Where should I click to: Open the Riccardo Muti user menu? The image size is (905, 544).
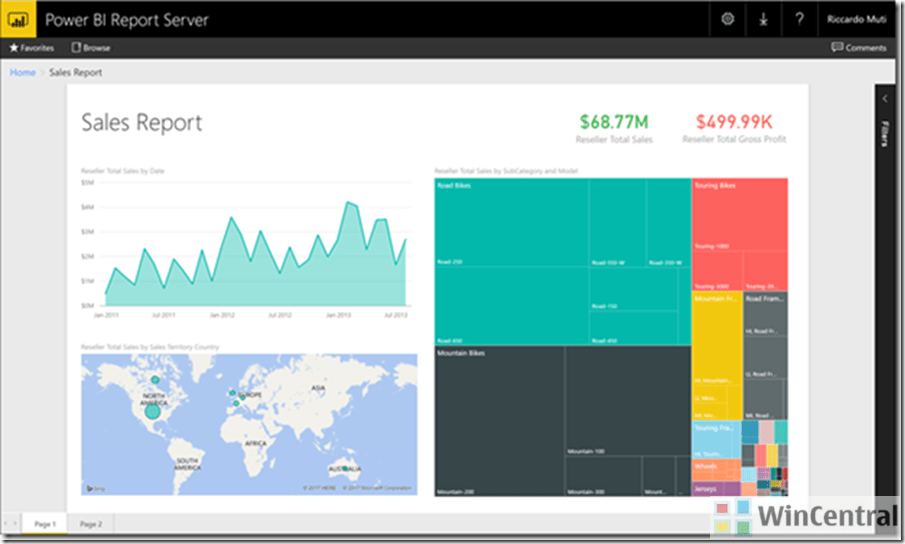[856, 19]
